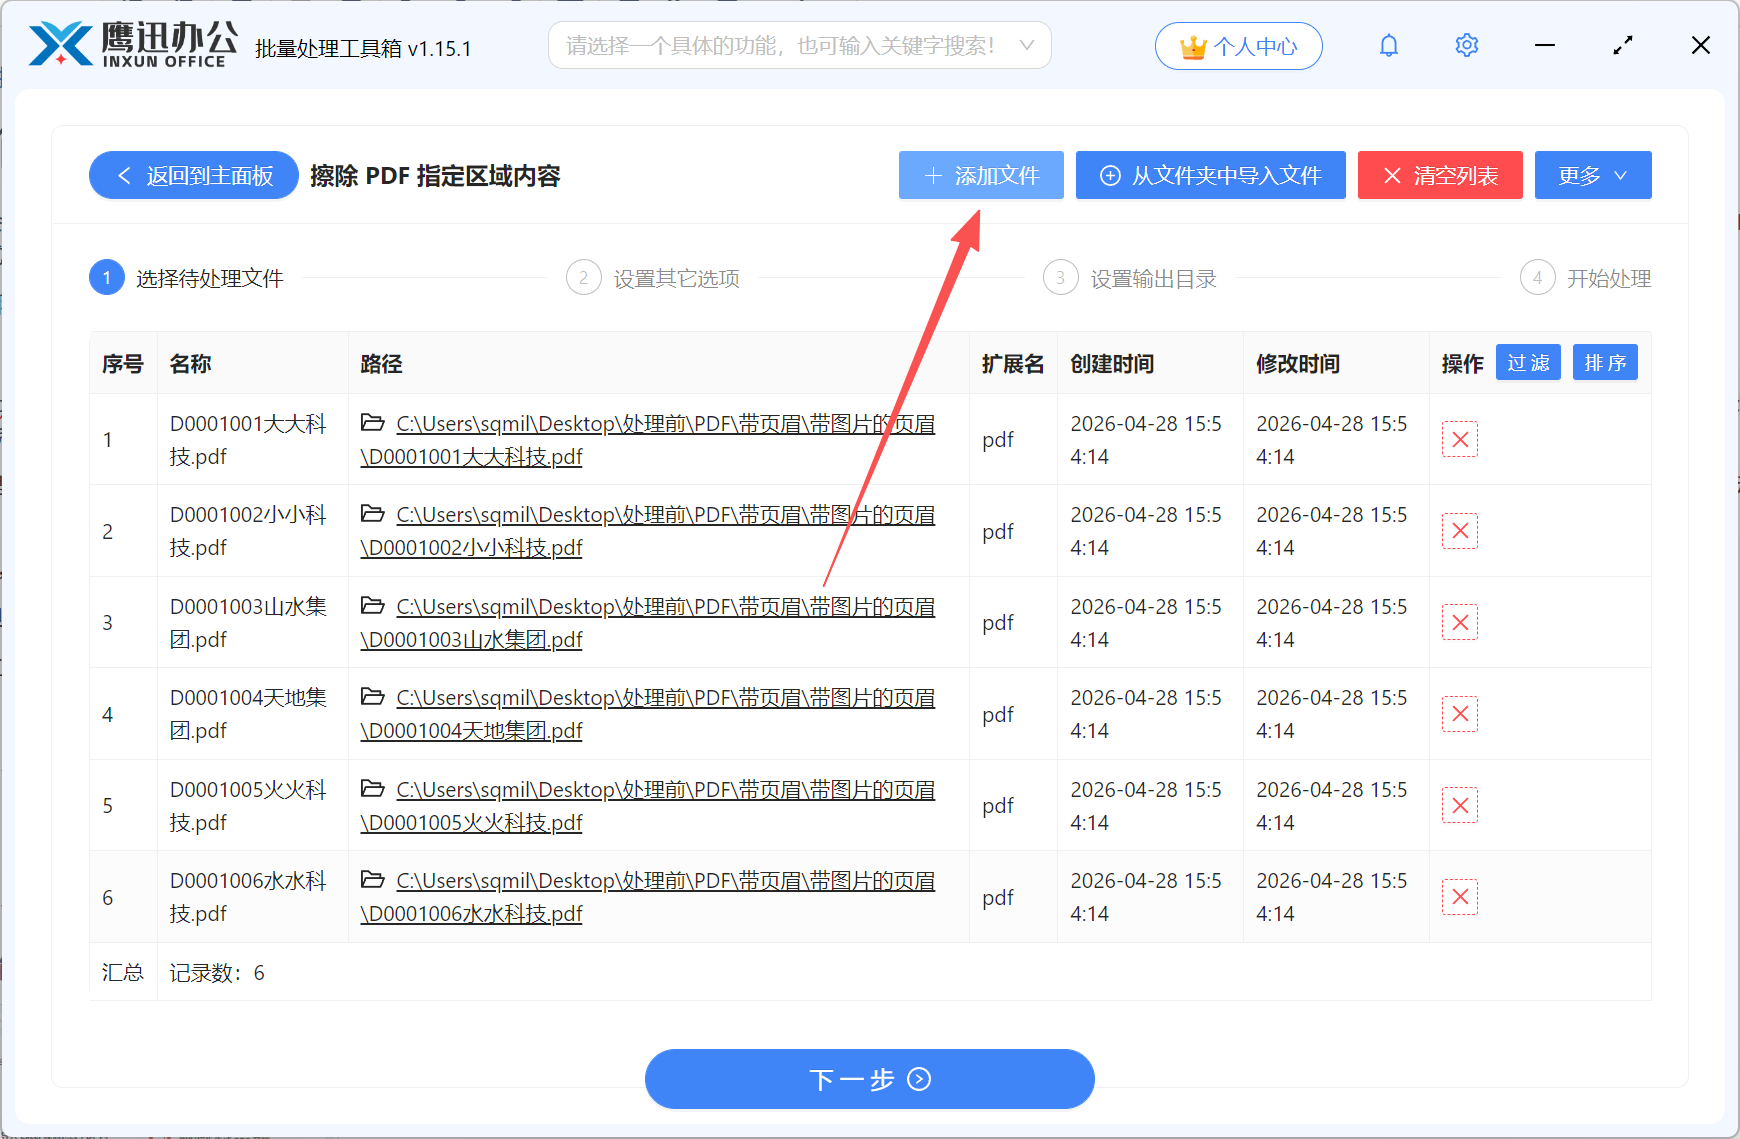Image resolution: width=1740 pixels, height=1139 pixels.
Task: Remove row 3 D0001003山水集团.pdf
Action: pyautogui.click(x=1459, y=622)
